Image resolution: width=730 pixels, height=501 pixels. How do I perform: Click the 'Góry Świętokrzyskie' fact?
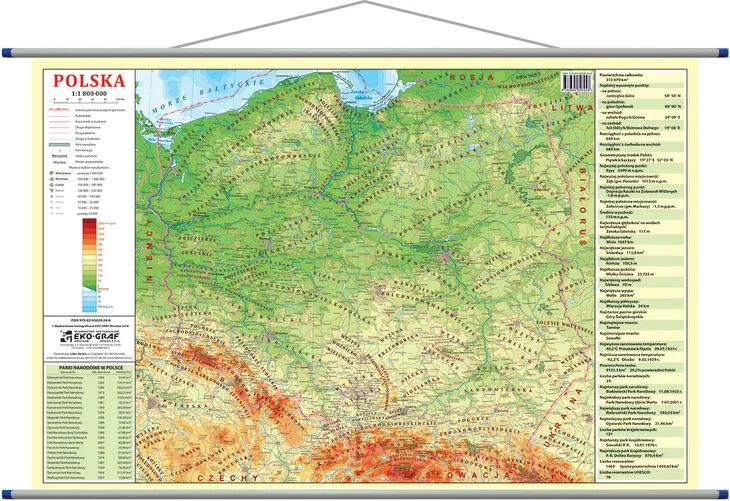[625, 317]
